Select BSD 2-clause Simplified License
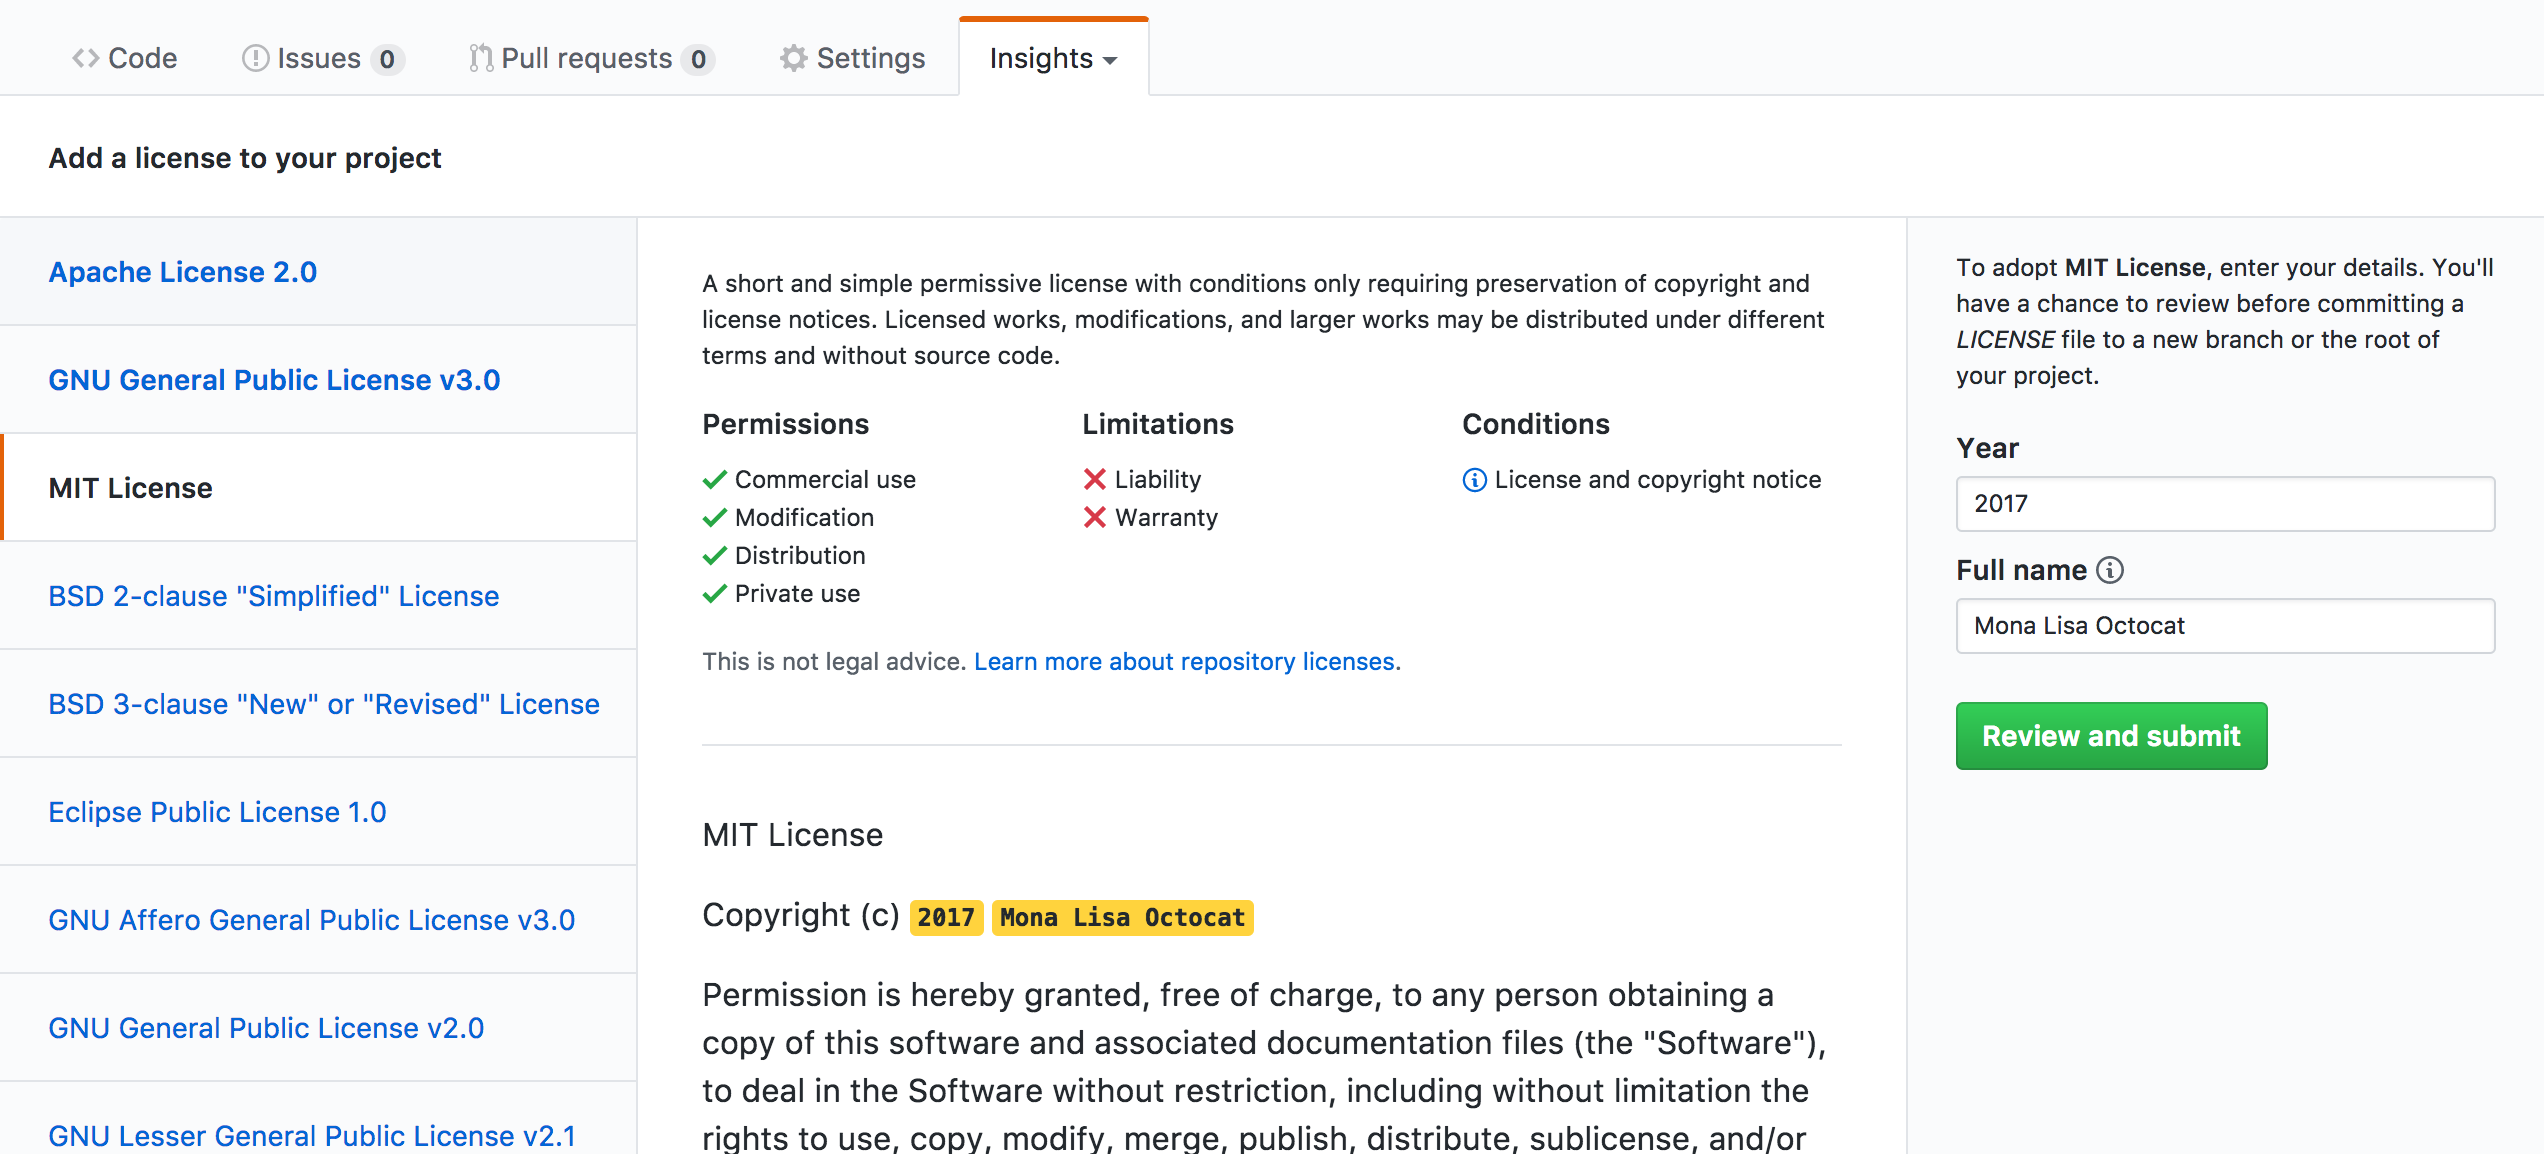The height and width of the screenshot is (1154, 2544). [276, 596]
